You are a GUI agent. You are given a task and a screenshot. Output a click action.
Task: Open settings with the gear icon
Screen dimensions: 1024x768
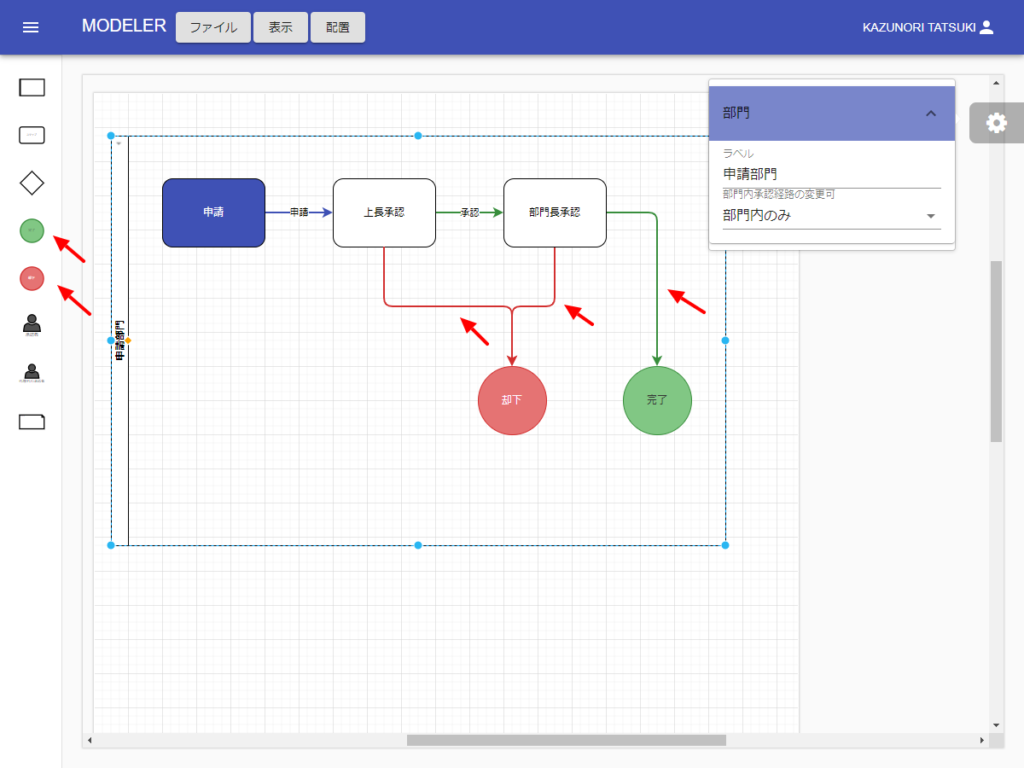[996, 123]
